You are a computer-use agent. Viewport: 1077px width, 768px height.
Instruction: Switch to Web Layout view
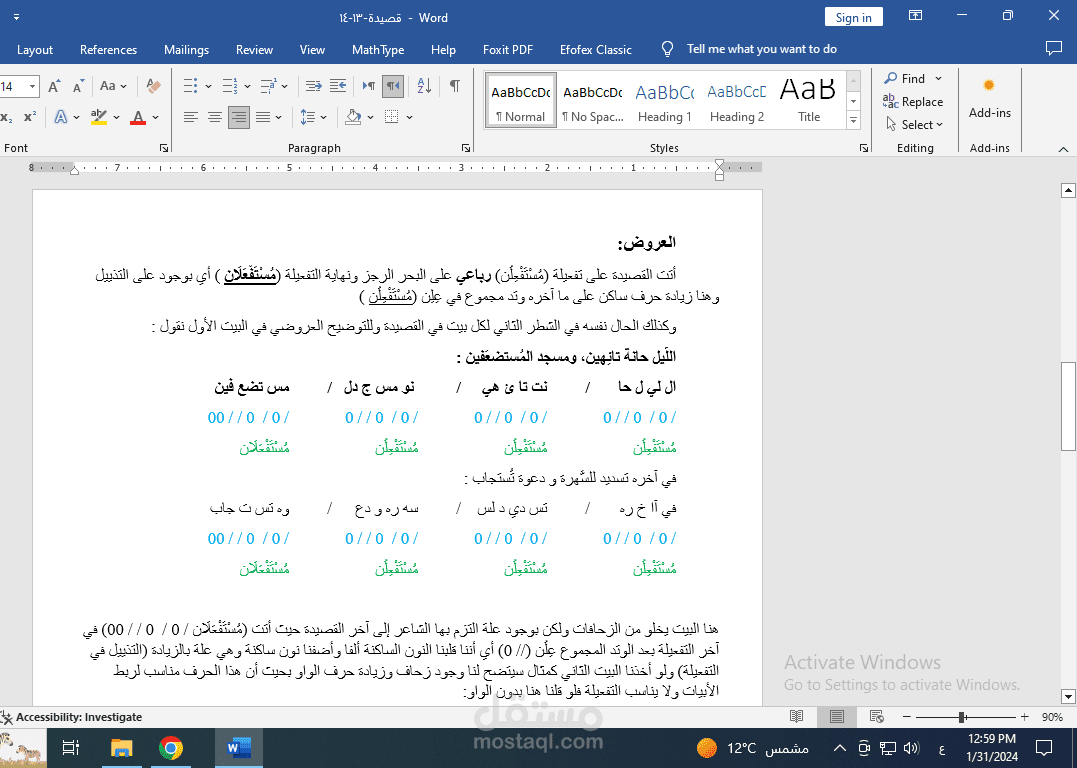tap(876, 716)
